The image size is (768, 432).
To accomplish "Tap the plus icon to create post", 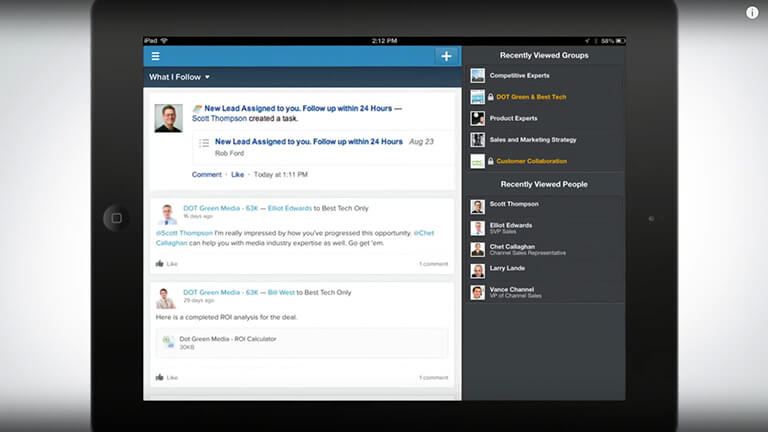I will click(446, 56).
